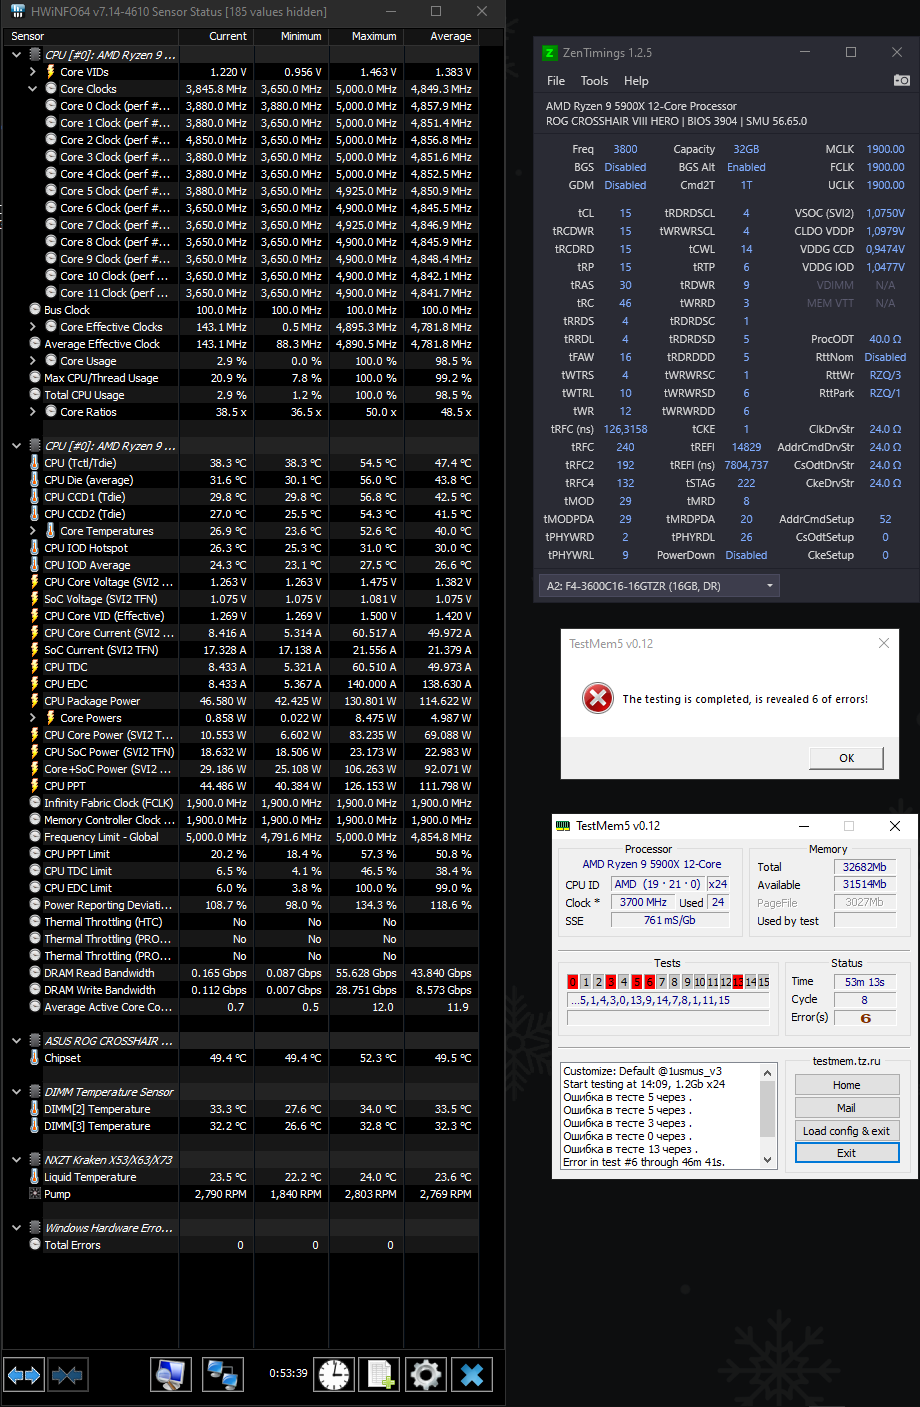Click the red error icon in TestMem5 dialog
The height and width of the screenshot is (1407, 920).
598,698
